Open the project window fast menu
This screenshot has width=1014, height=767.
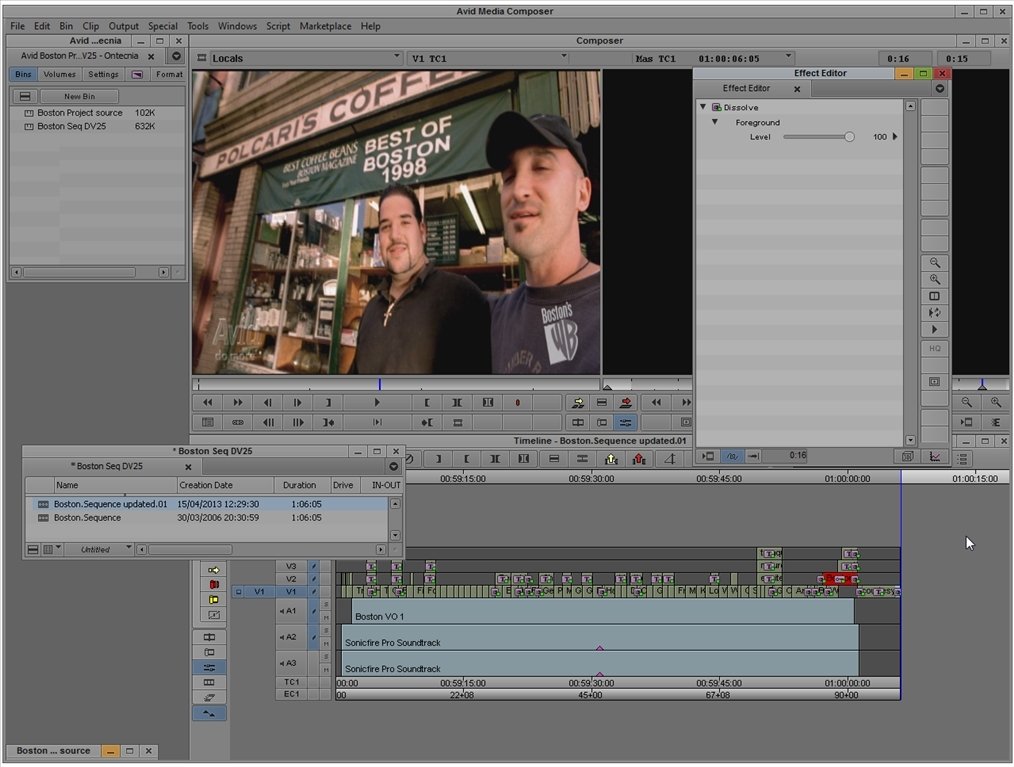(x=176, y=56)
